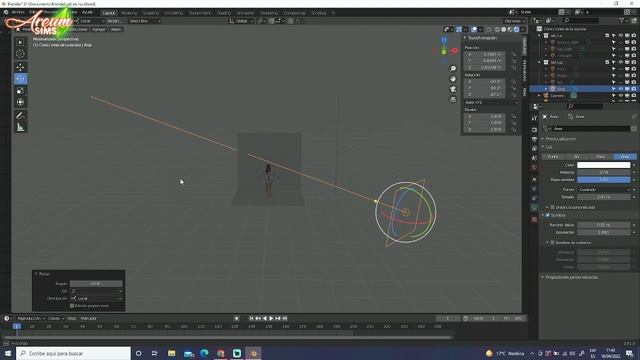Select the Measure tool in the toolbar
Screen dimensions: 640x360
pyautogui.click(x=20, y=127)
